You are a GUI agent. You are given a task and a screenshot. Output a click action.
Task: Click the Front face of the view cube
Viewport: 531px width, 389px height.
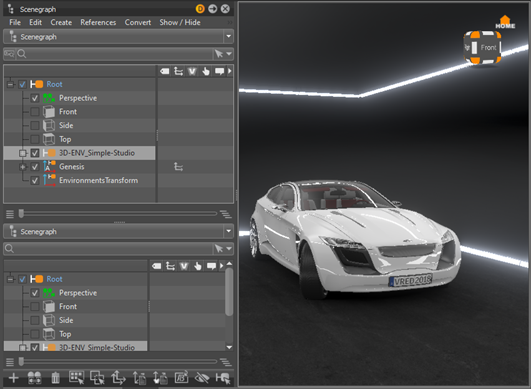pyautogui.click(x=488, y=48)
